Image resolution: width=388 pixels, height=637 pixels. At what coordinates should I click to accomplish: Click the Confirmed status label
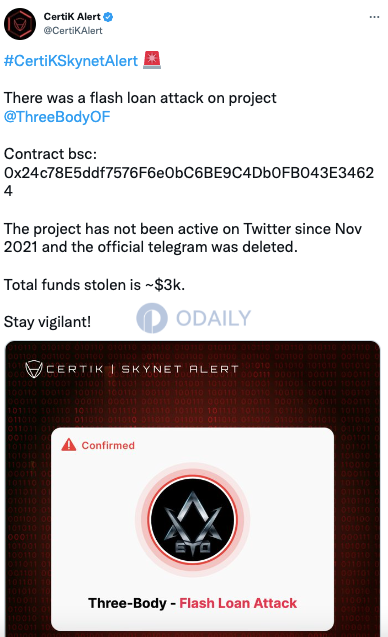[108, 445]
